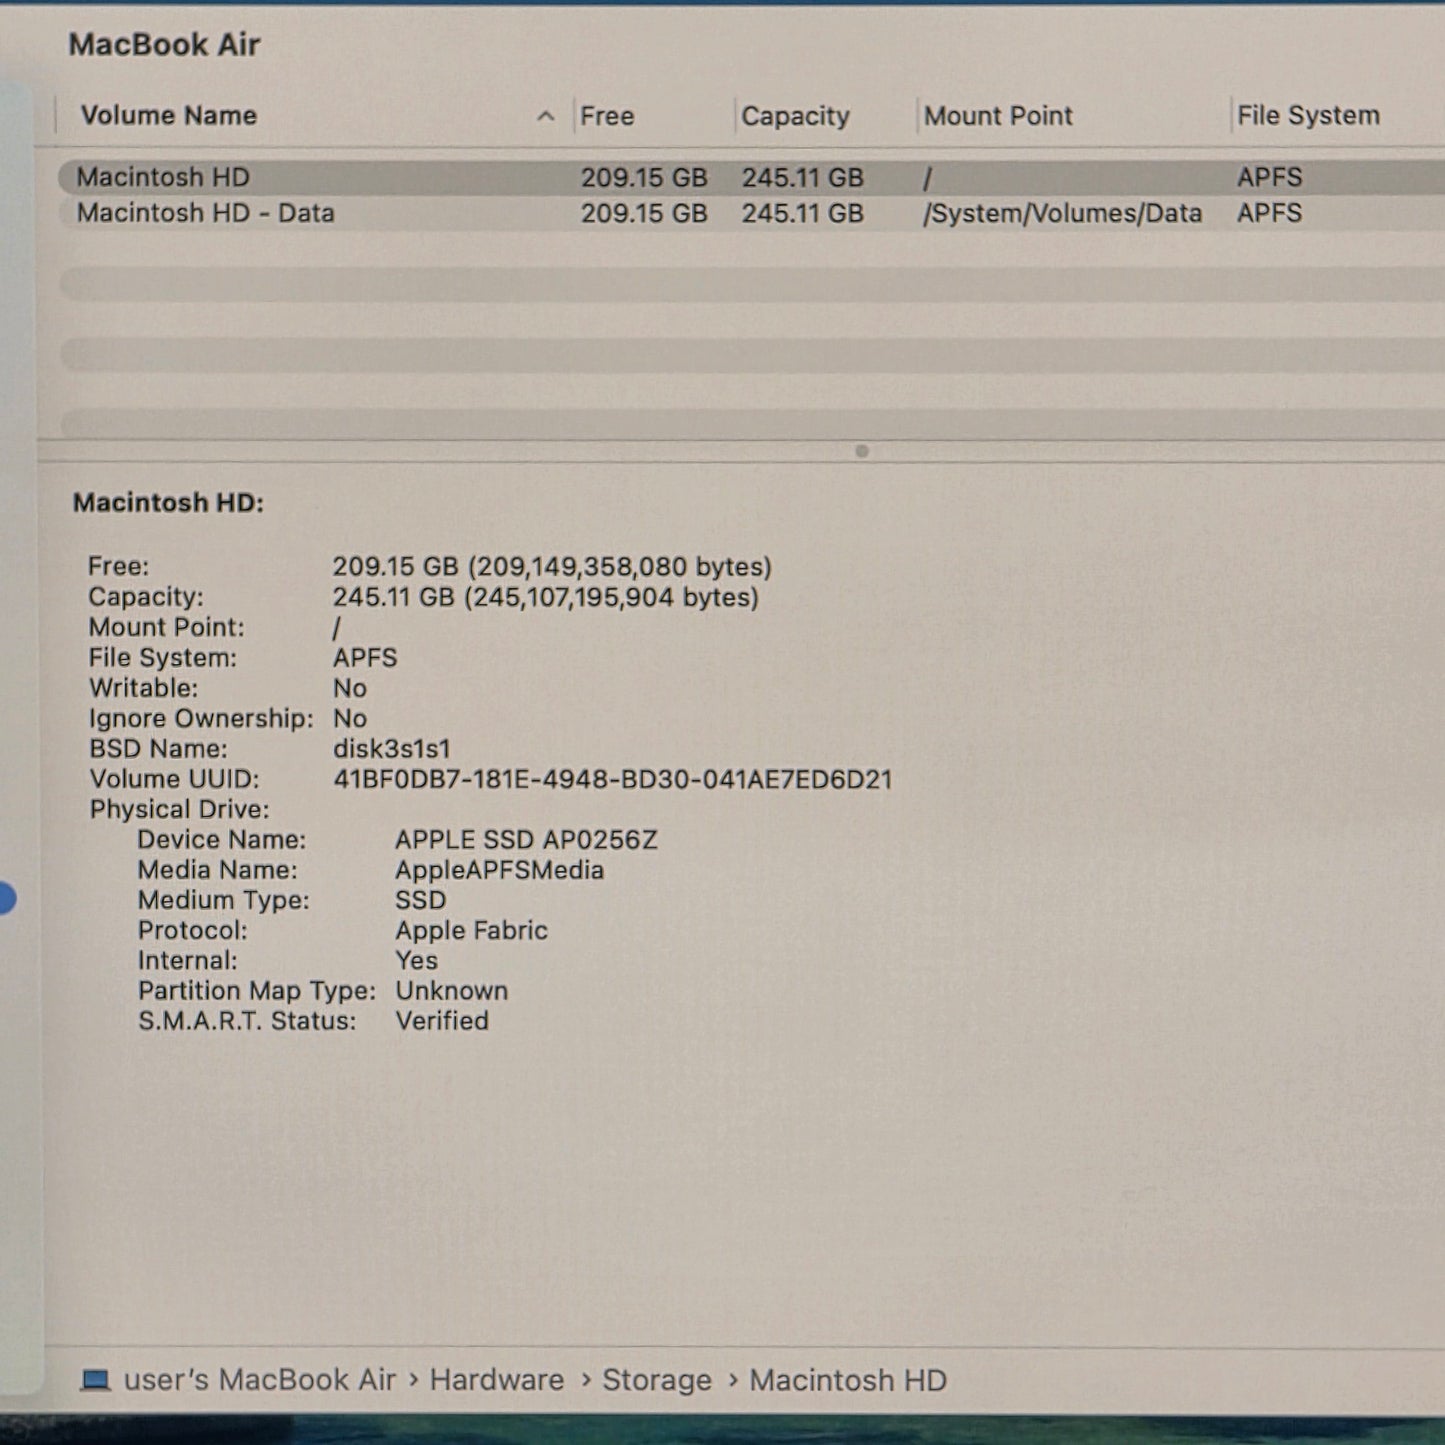Click the Writable value No
This screenshot has height=1445, width=1445.
pos(350,688)
